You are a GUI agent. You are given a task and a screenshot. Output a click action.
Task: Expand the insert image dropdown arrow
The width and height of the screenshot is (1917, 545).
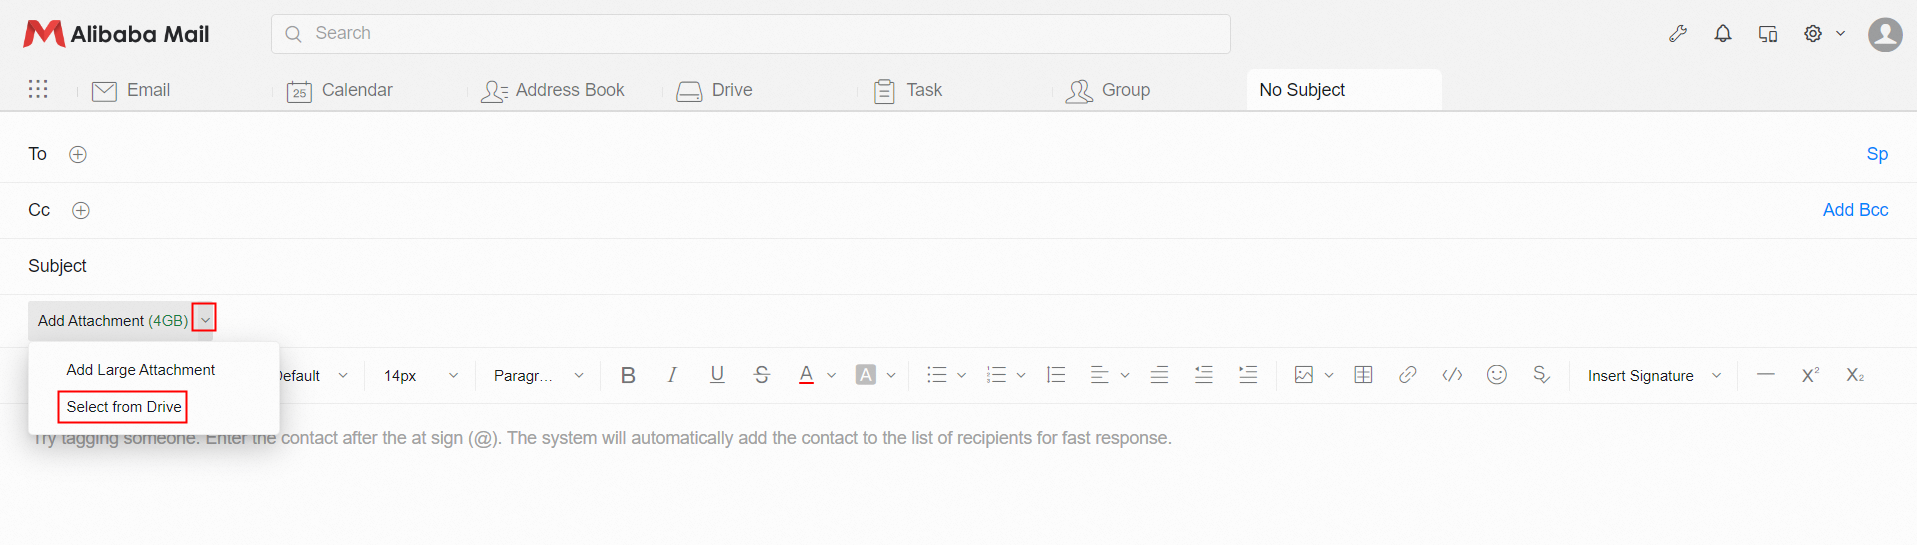[x=1329, y=376]
